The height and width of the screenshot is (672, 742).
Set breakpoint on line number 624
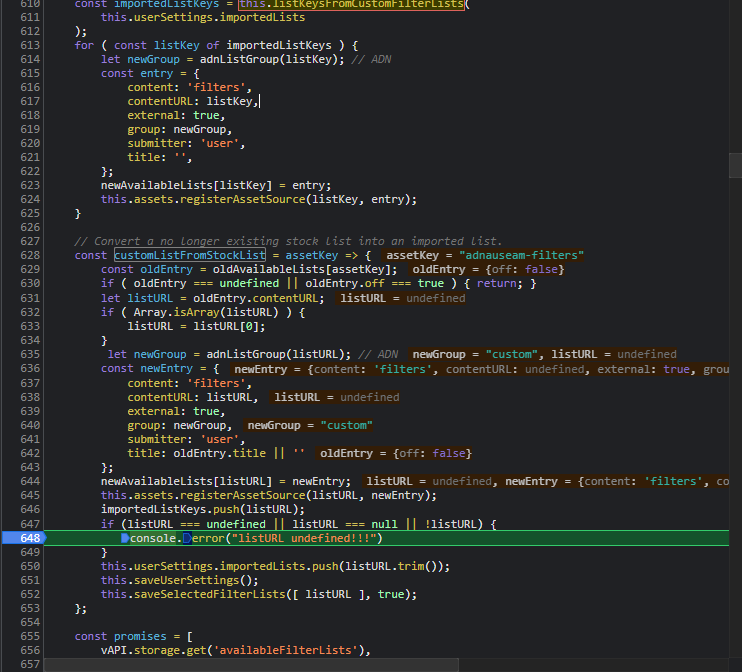30,199
